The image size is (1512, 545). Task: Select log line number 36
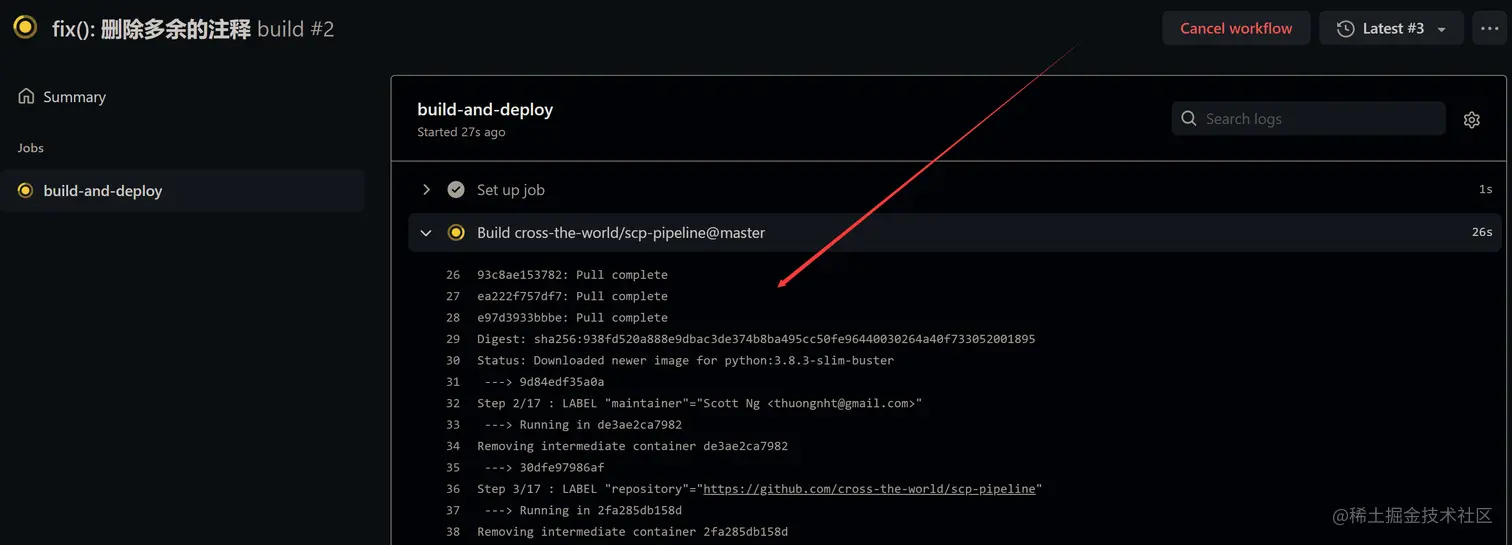453,489
